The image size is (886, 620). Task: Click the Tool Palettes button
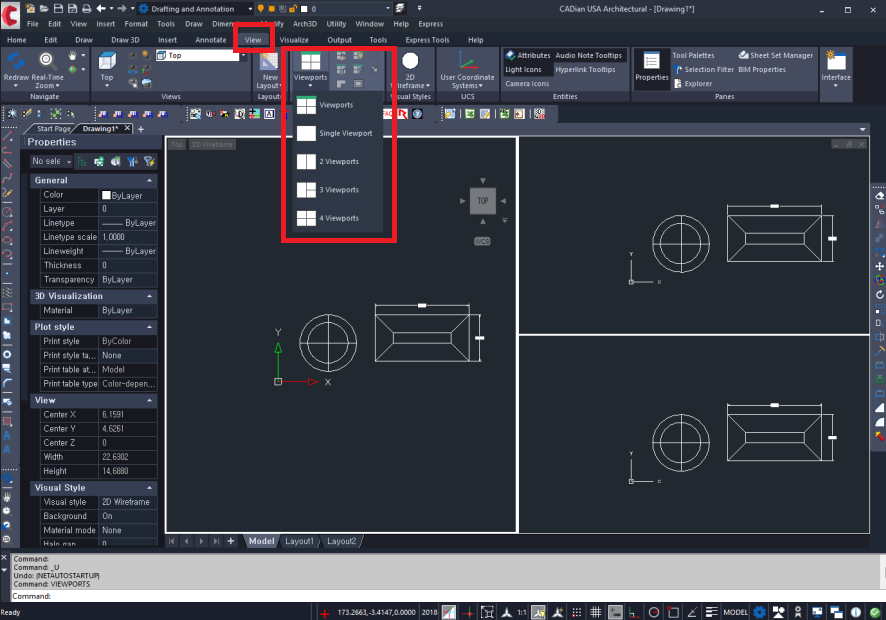693,56
